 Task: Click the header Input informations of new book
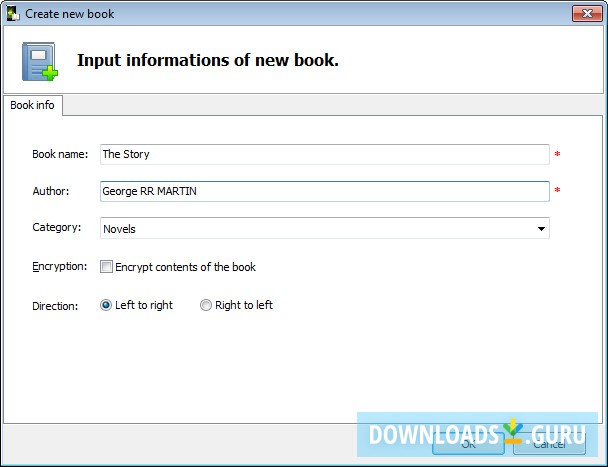click(208, 60)
